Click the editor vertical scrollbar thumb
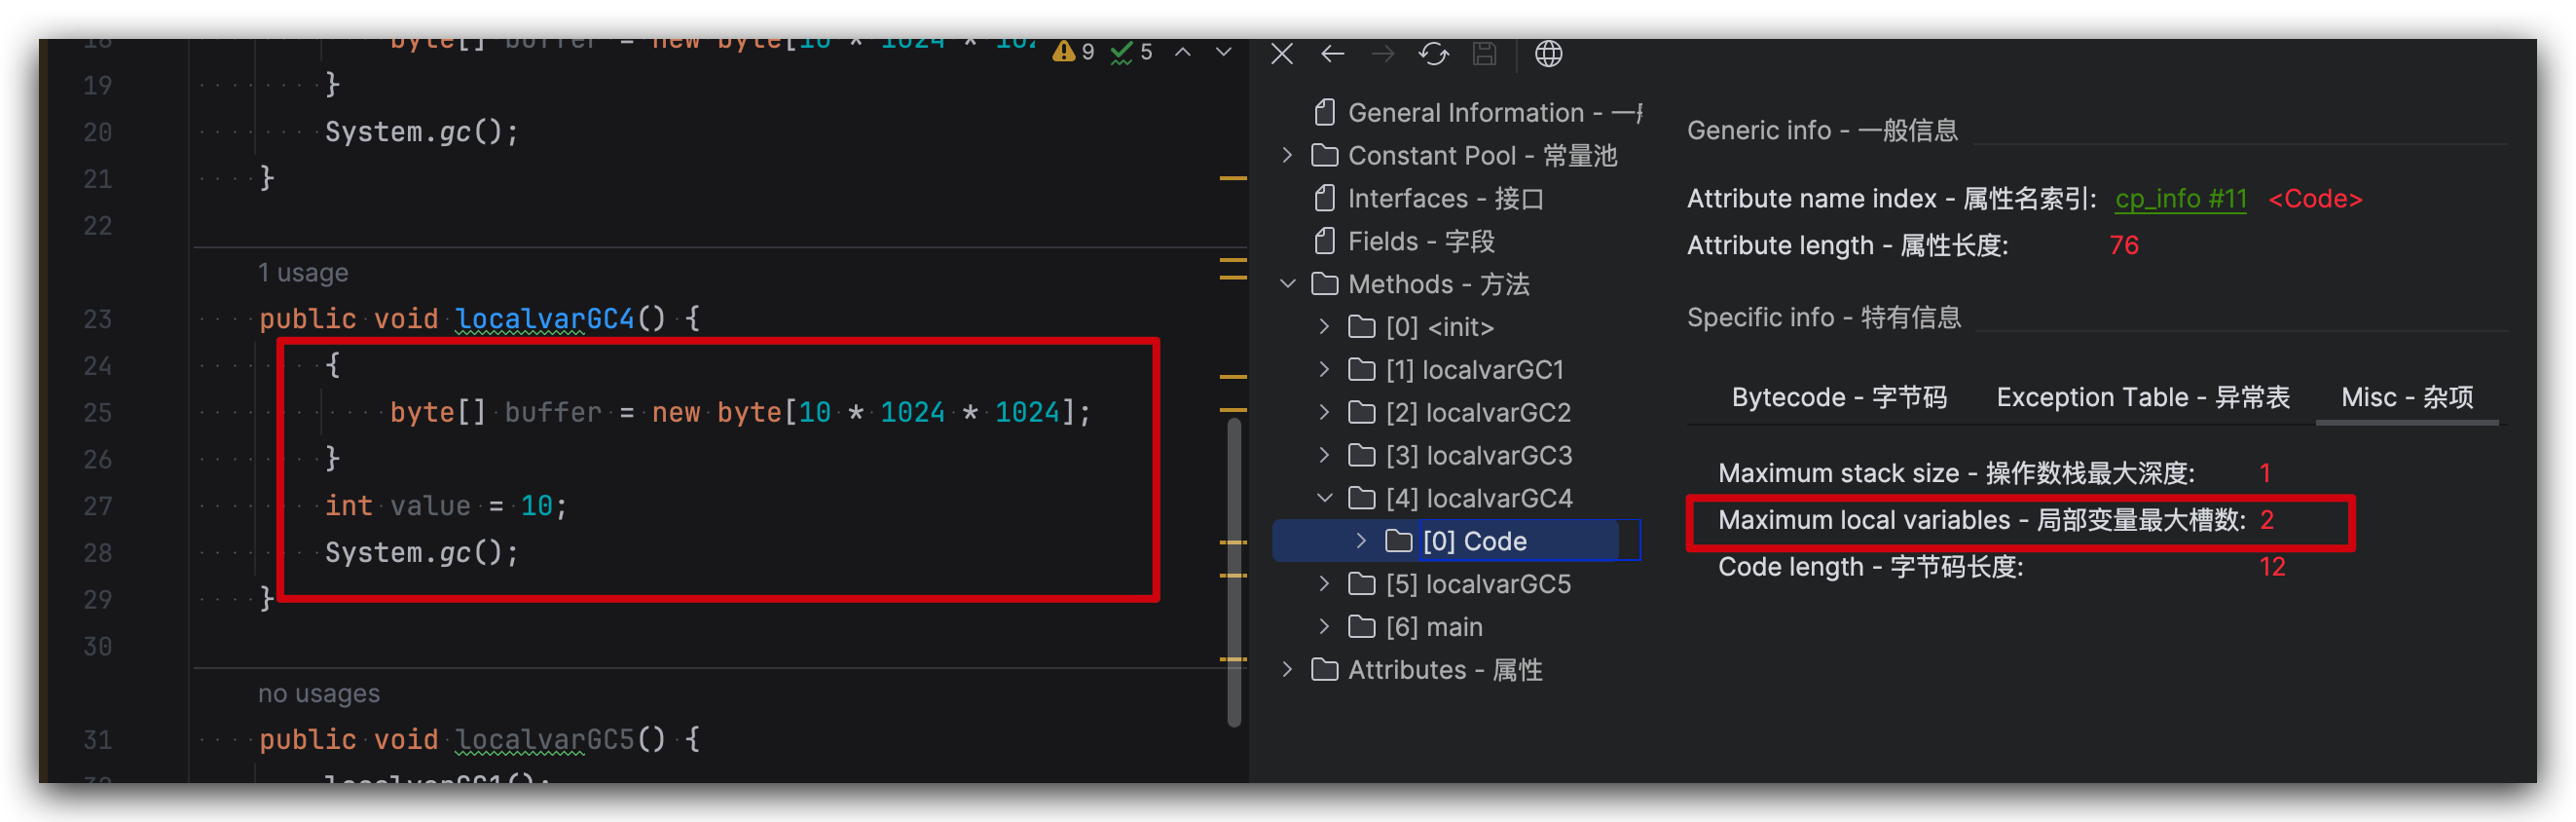Viewport: 2576px width, 822px height. [1234, 570]
